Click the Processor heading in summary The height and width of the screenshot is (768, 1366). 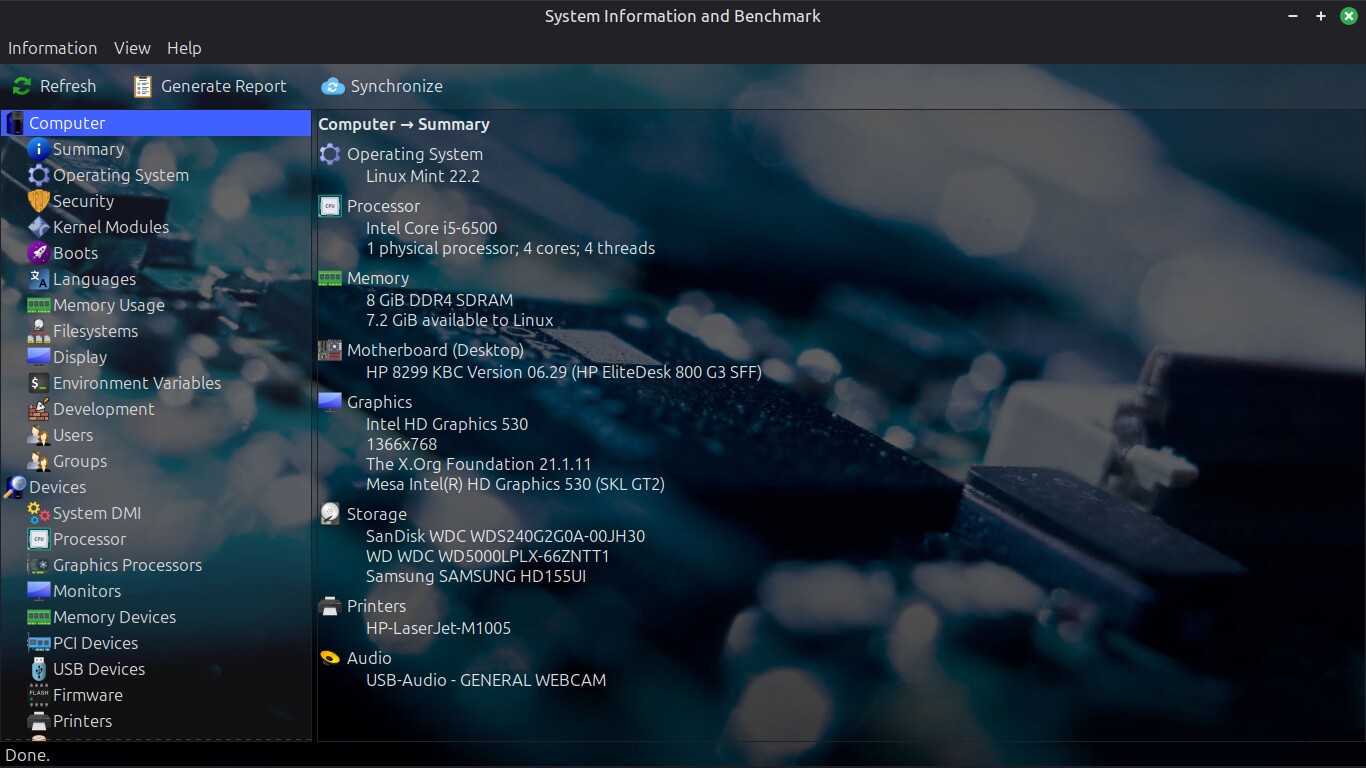pos(383,206)
